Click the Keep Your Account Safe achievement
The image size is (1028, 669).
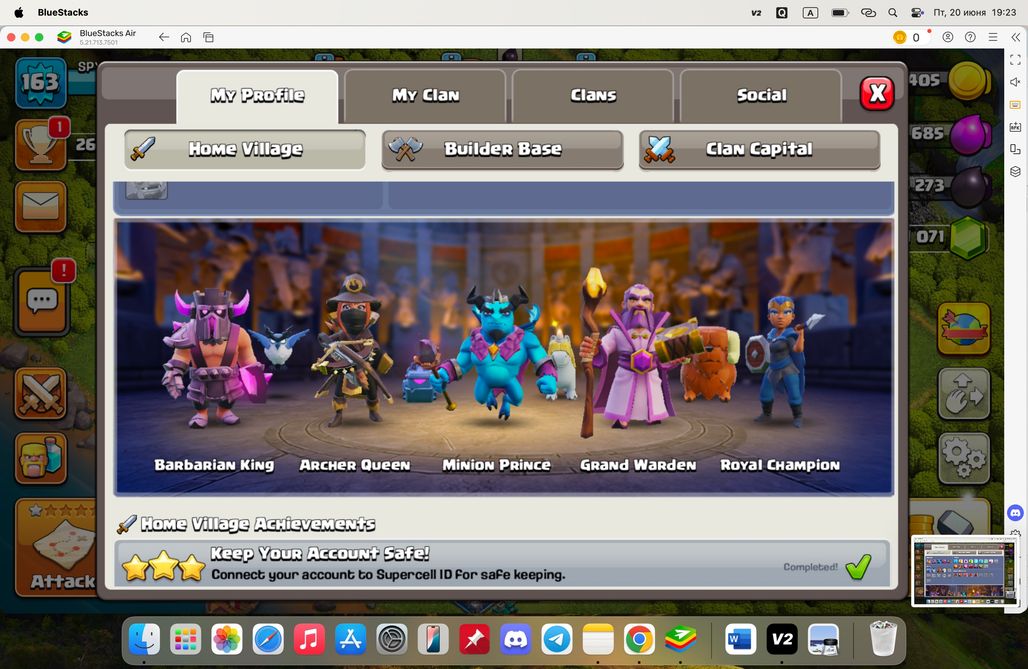[x=502, y=563]
